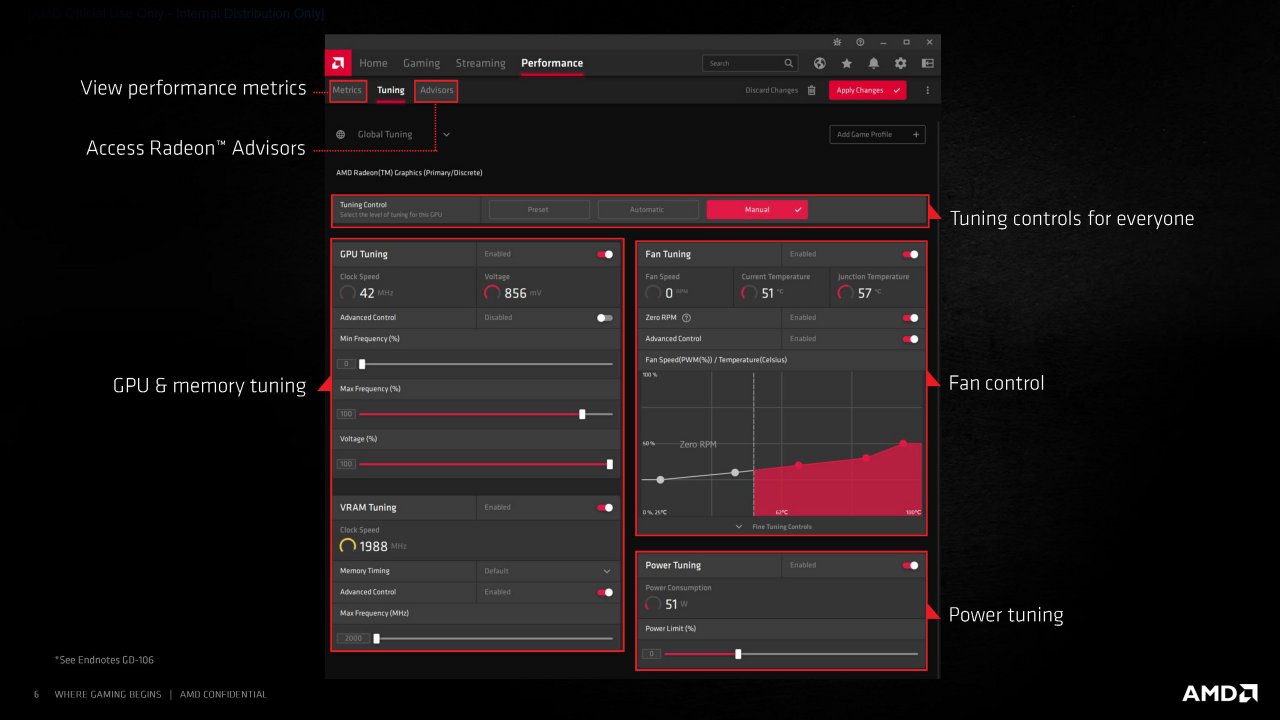Toggle VRAM Tuning enabled switch
1280x720 pixels.
(605, 507)
